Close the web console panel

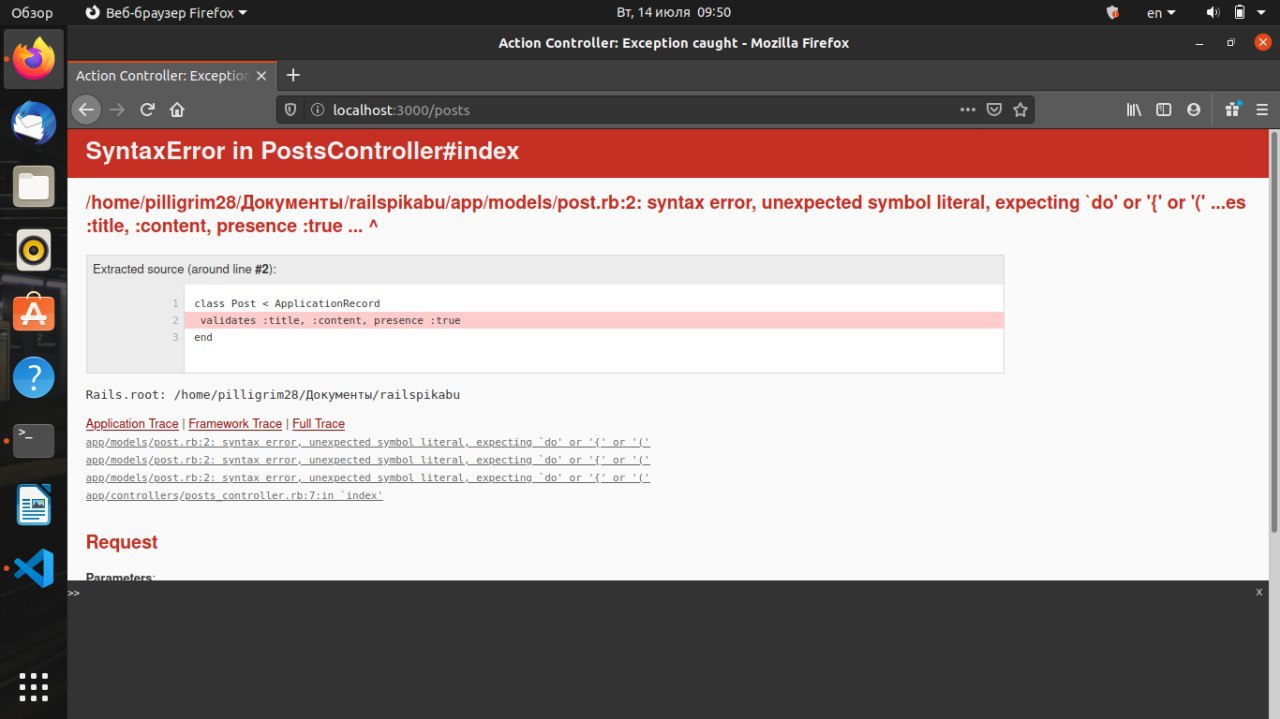(1259, 592)
